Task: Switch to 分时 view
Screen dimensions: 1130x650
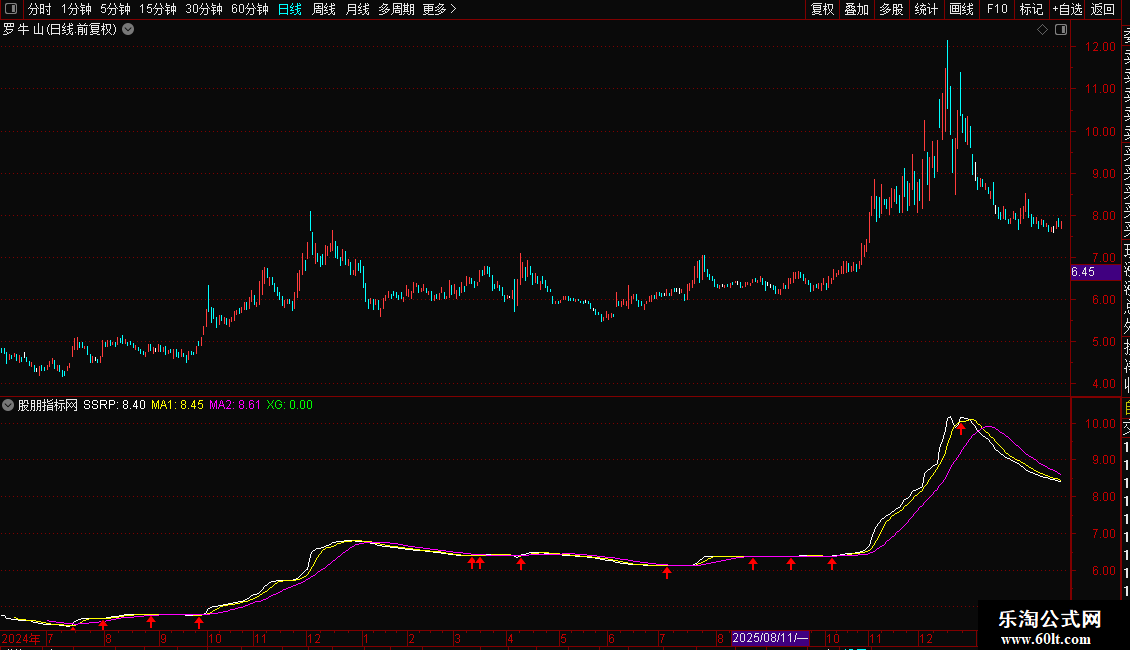Action: (x=40, y=9)
